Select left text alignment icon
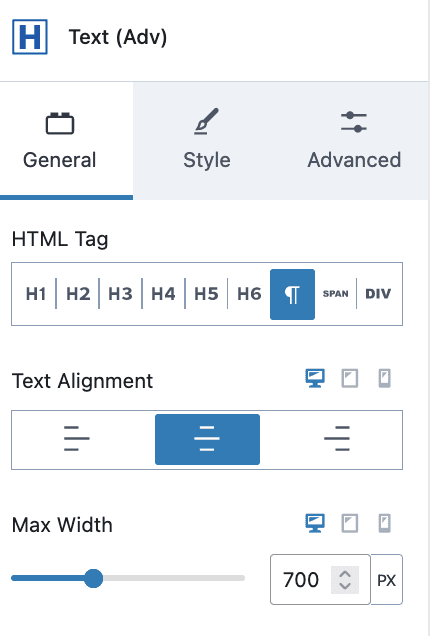The height and width of the screenshot is (636, 430). pos(77,438)
